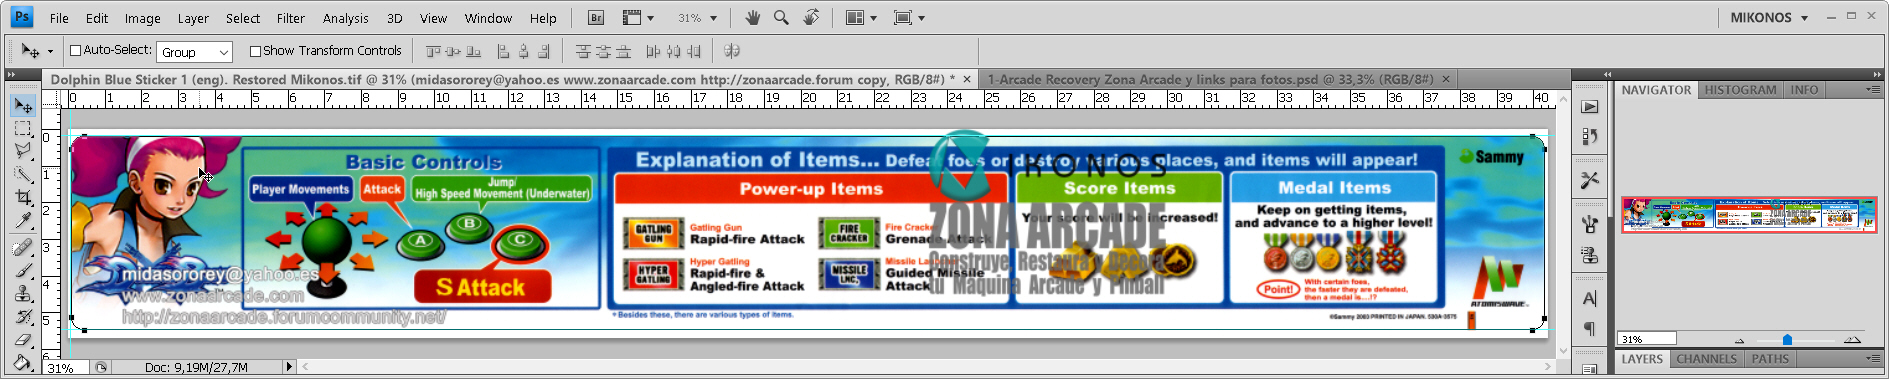Align right edges of layers
The image size is (1889, 379).
click(544, 51)
